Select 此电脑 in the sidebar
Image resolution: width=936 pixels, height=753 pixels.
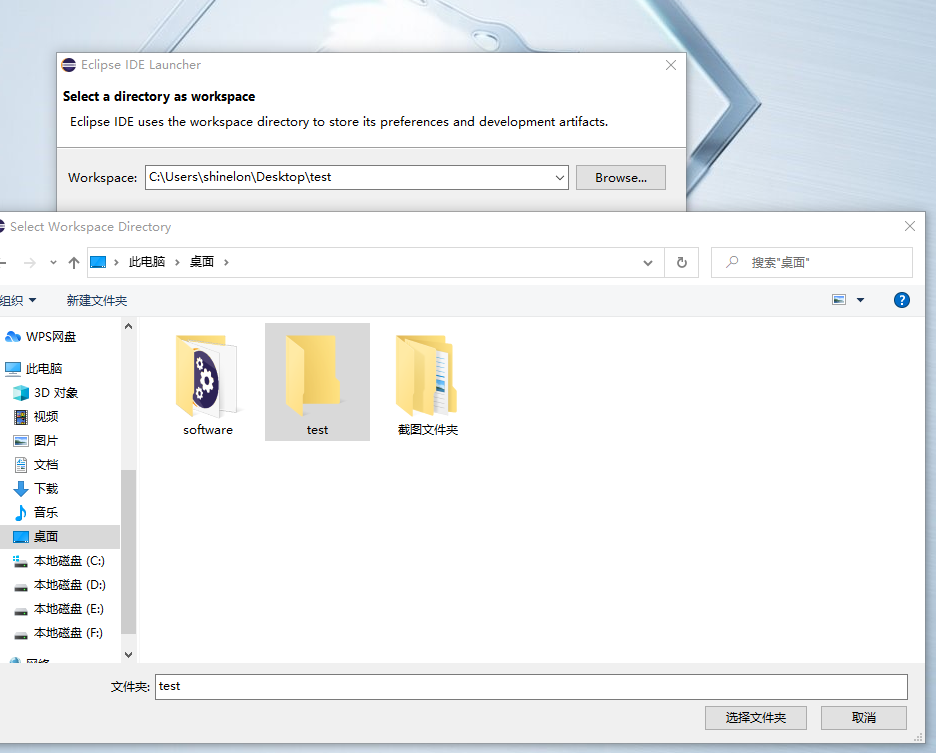[x=33, y=368]
